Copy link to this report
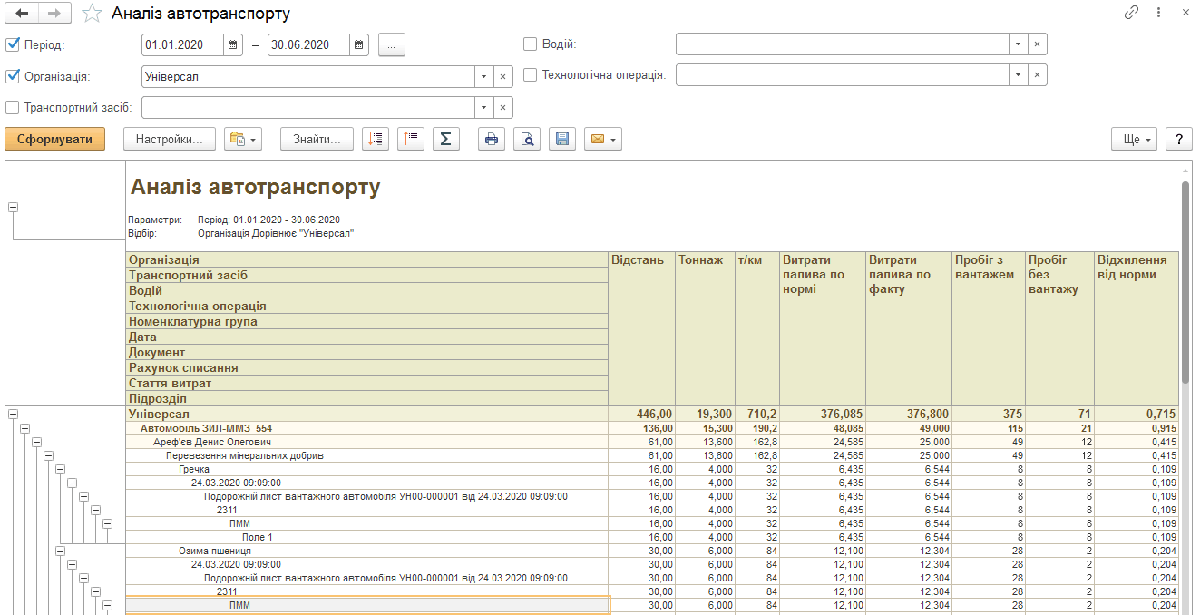Image resolution: width=1200 pixels, height=615 pixels. (x=1133, y=13)
